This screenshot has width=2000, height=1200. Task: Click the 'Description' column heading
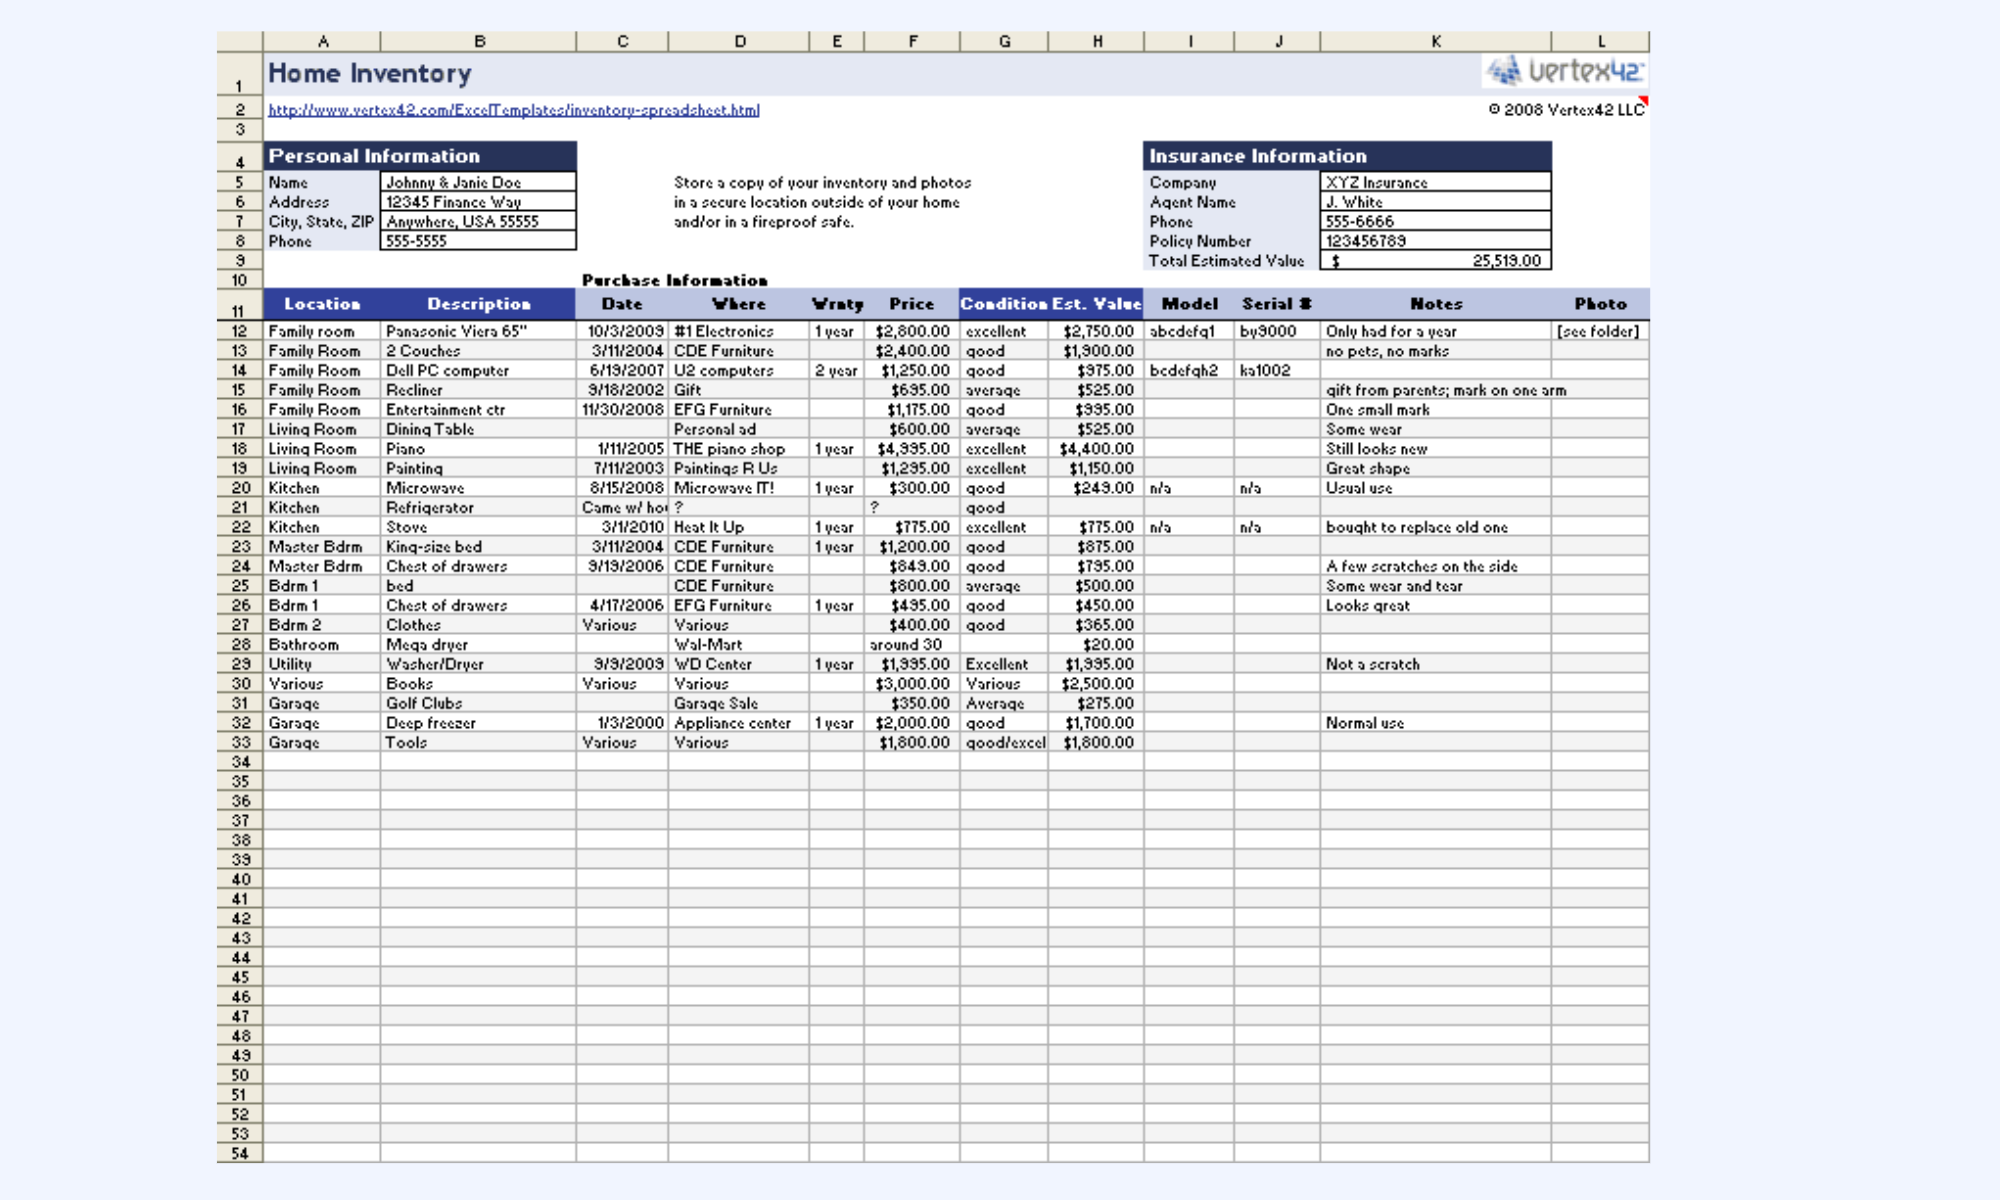[x=479, y=304]
